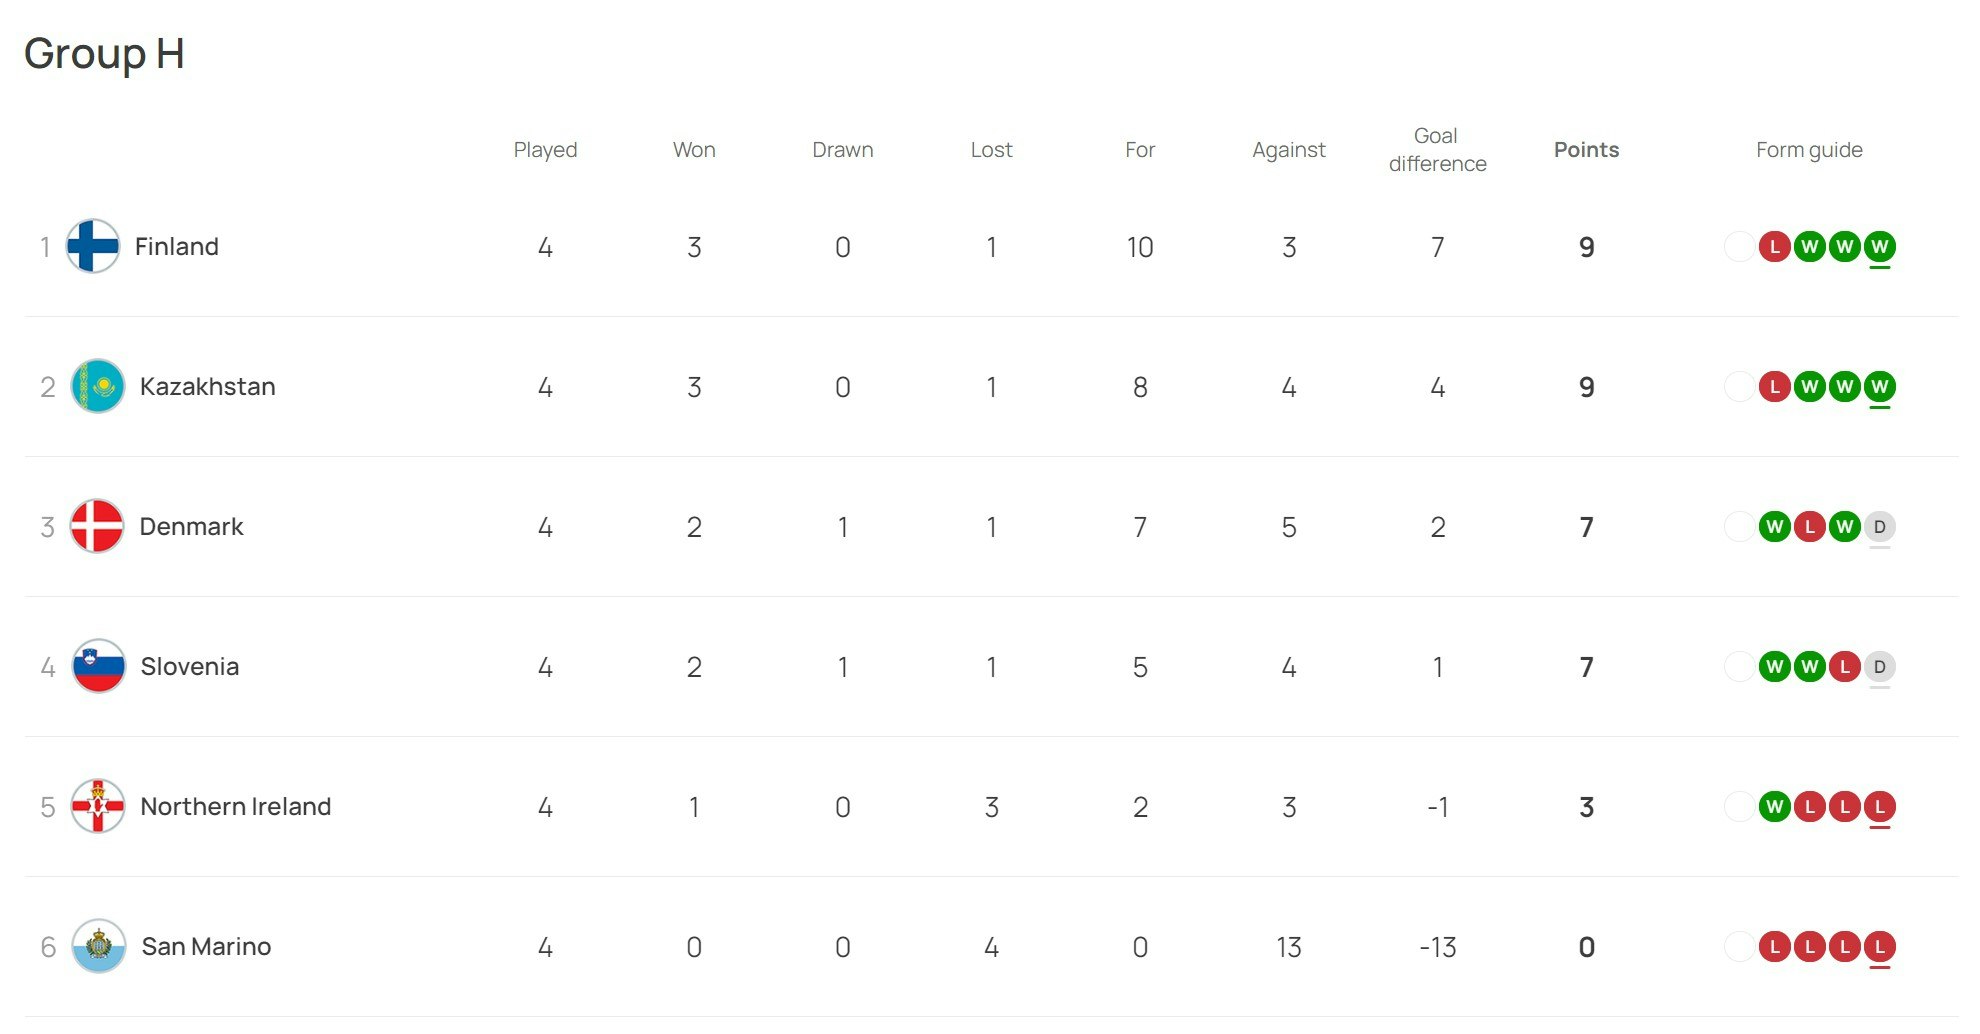This screenshot has width=1980, height=1034.
Task: Click the Denmark flag icon
Action: [x=97, y=526]
